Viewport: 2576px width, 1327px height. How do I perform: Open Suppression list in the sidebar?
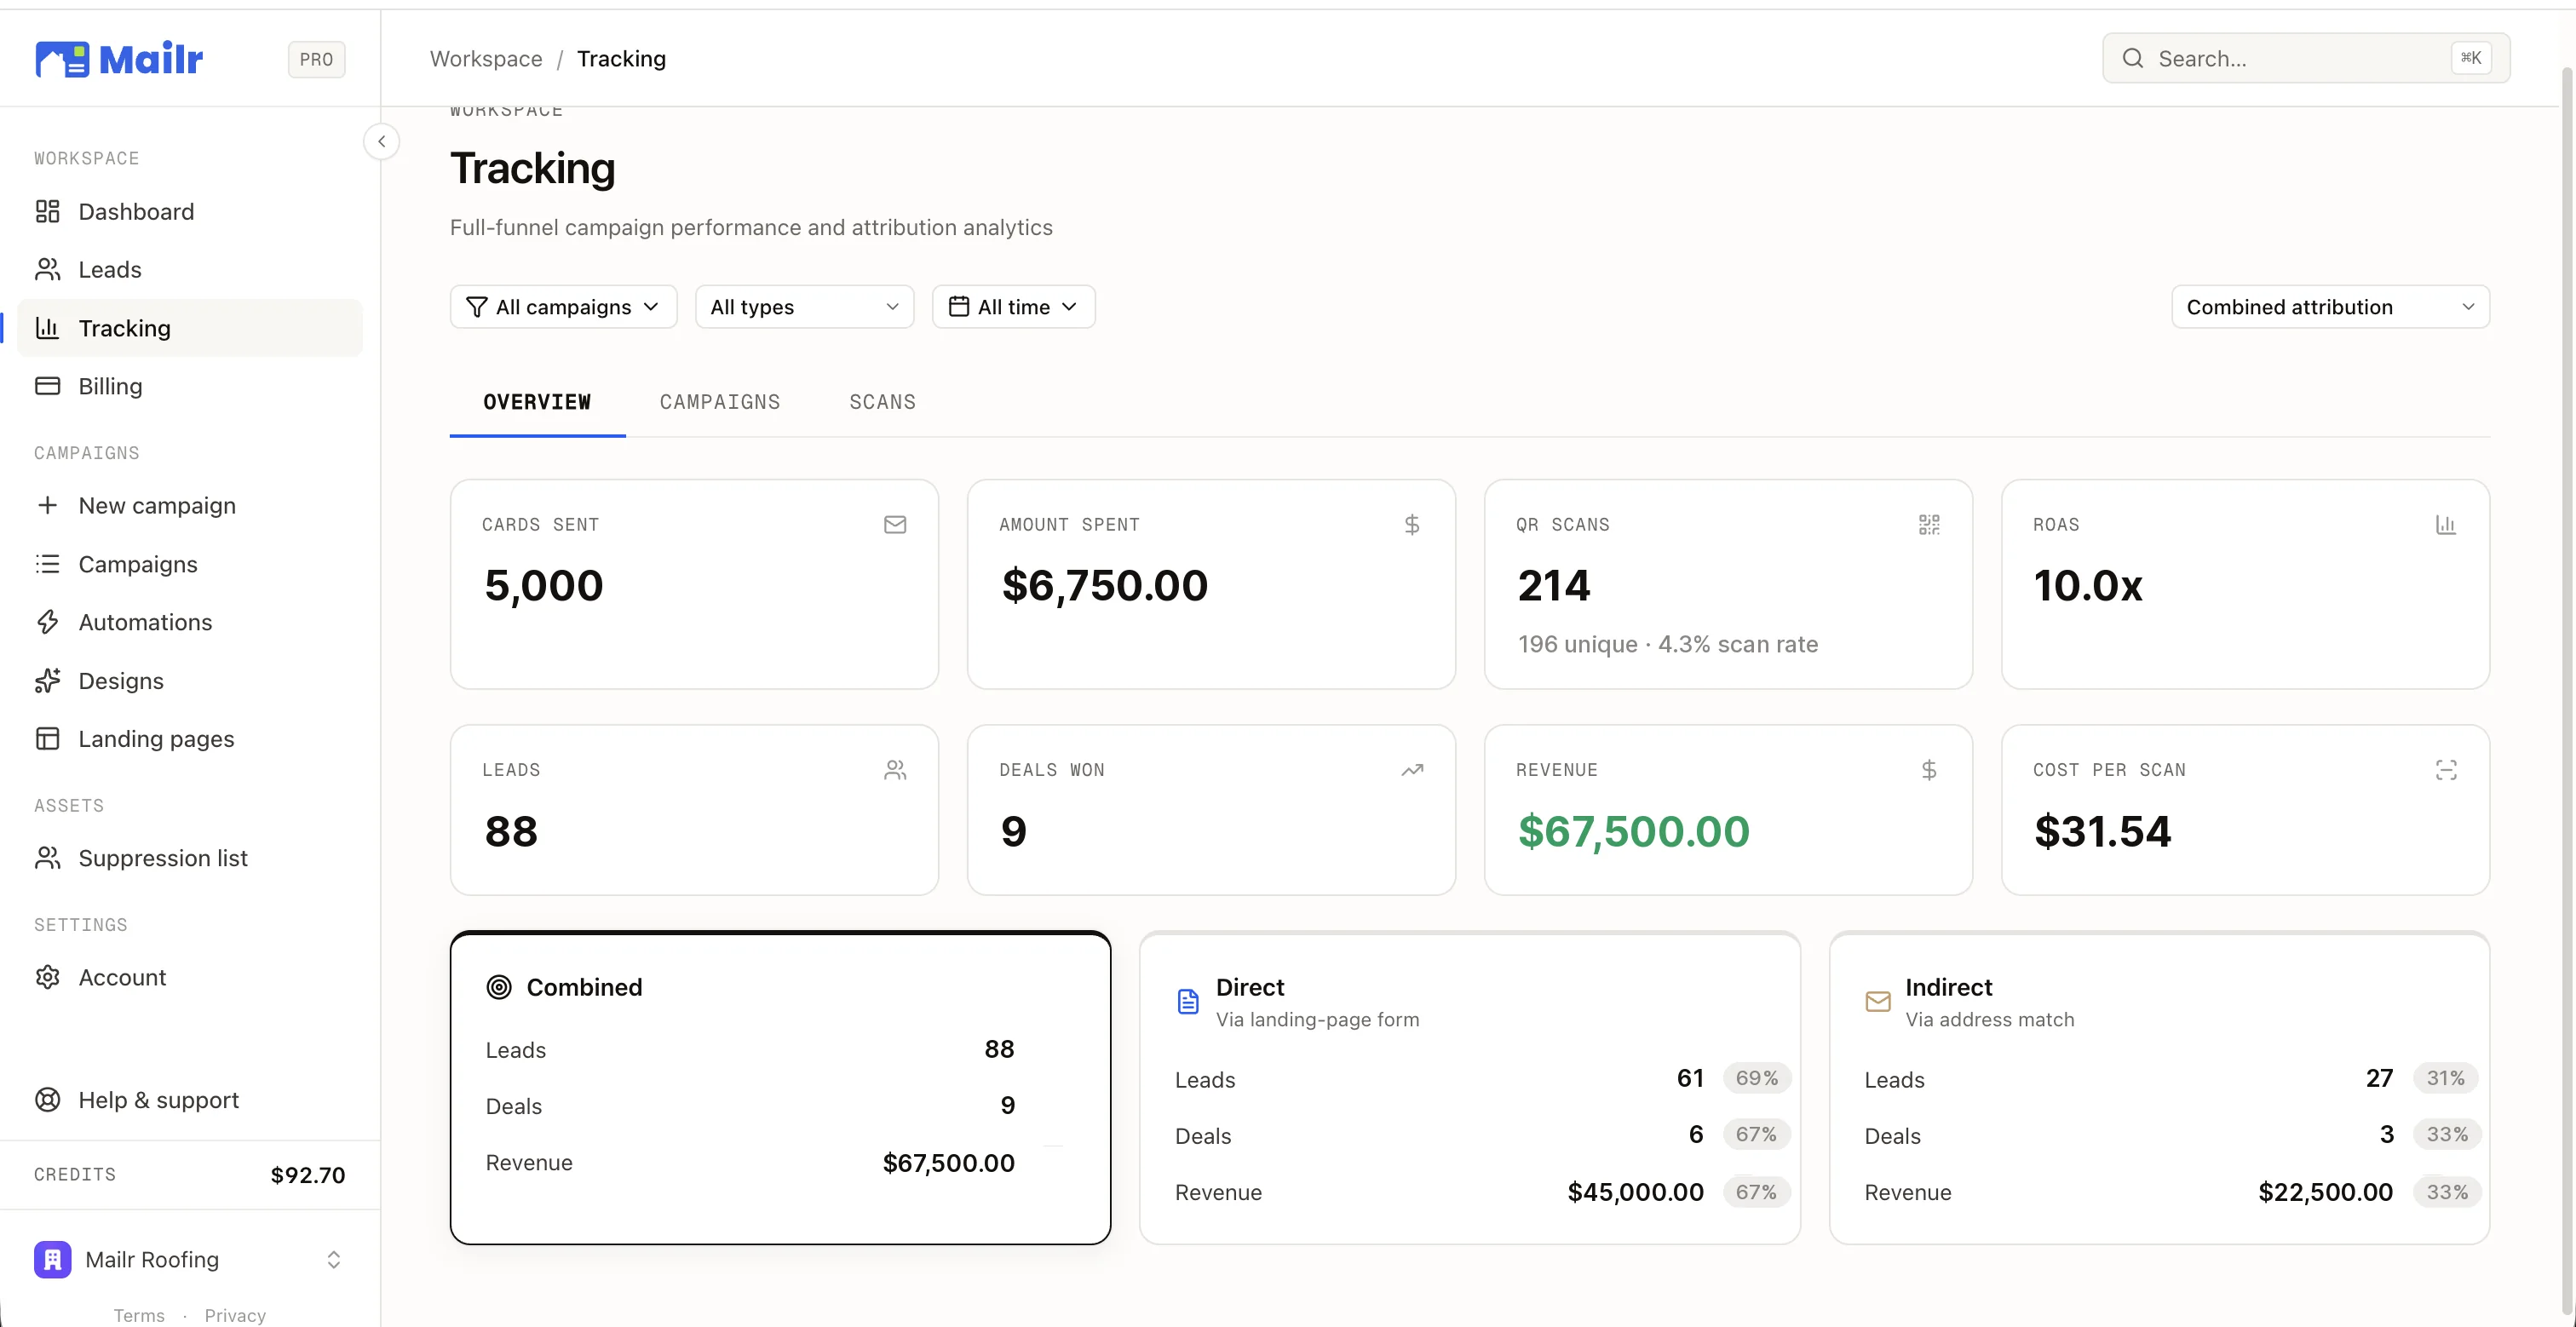tap(190, 858)
